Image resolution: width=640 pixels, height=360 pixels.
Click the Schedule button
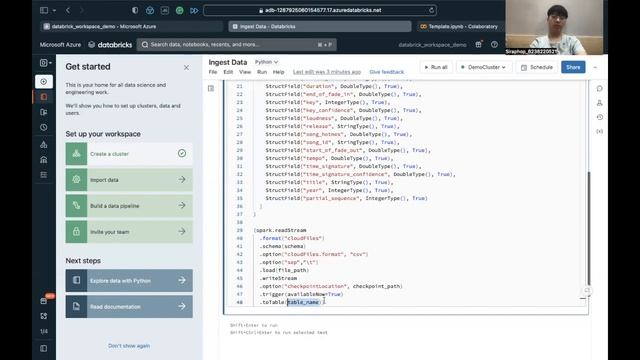[x=537, y=67]
